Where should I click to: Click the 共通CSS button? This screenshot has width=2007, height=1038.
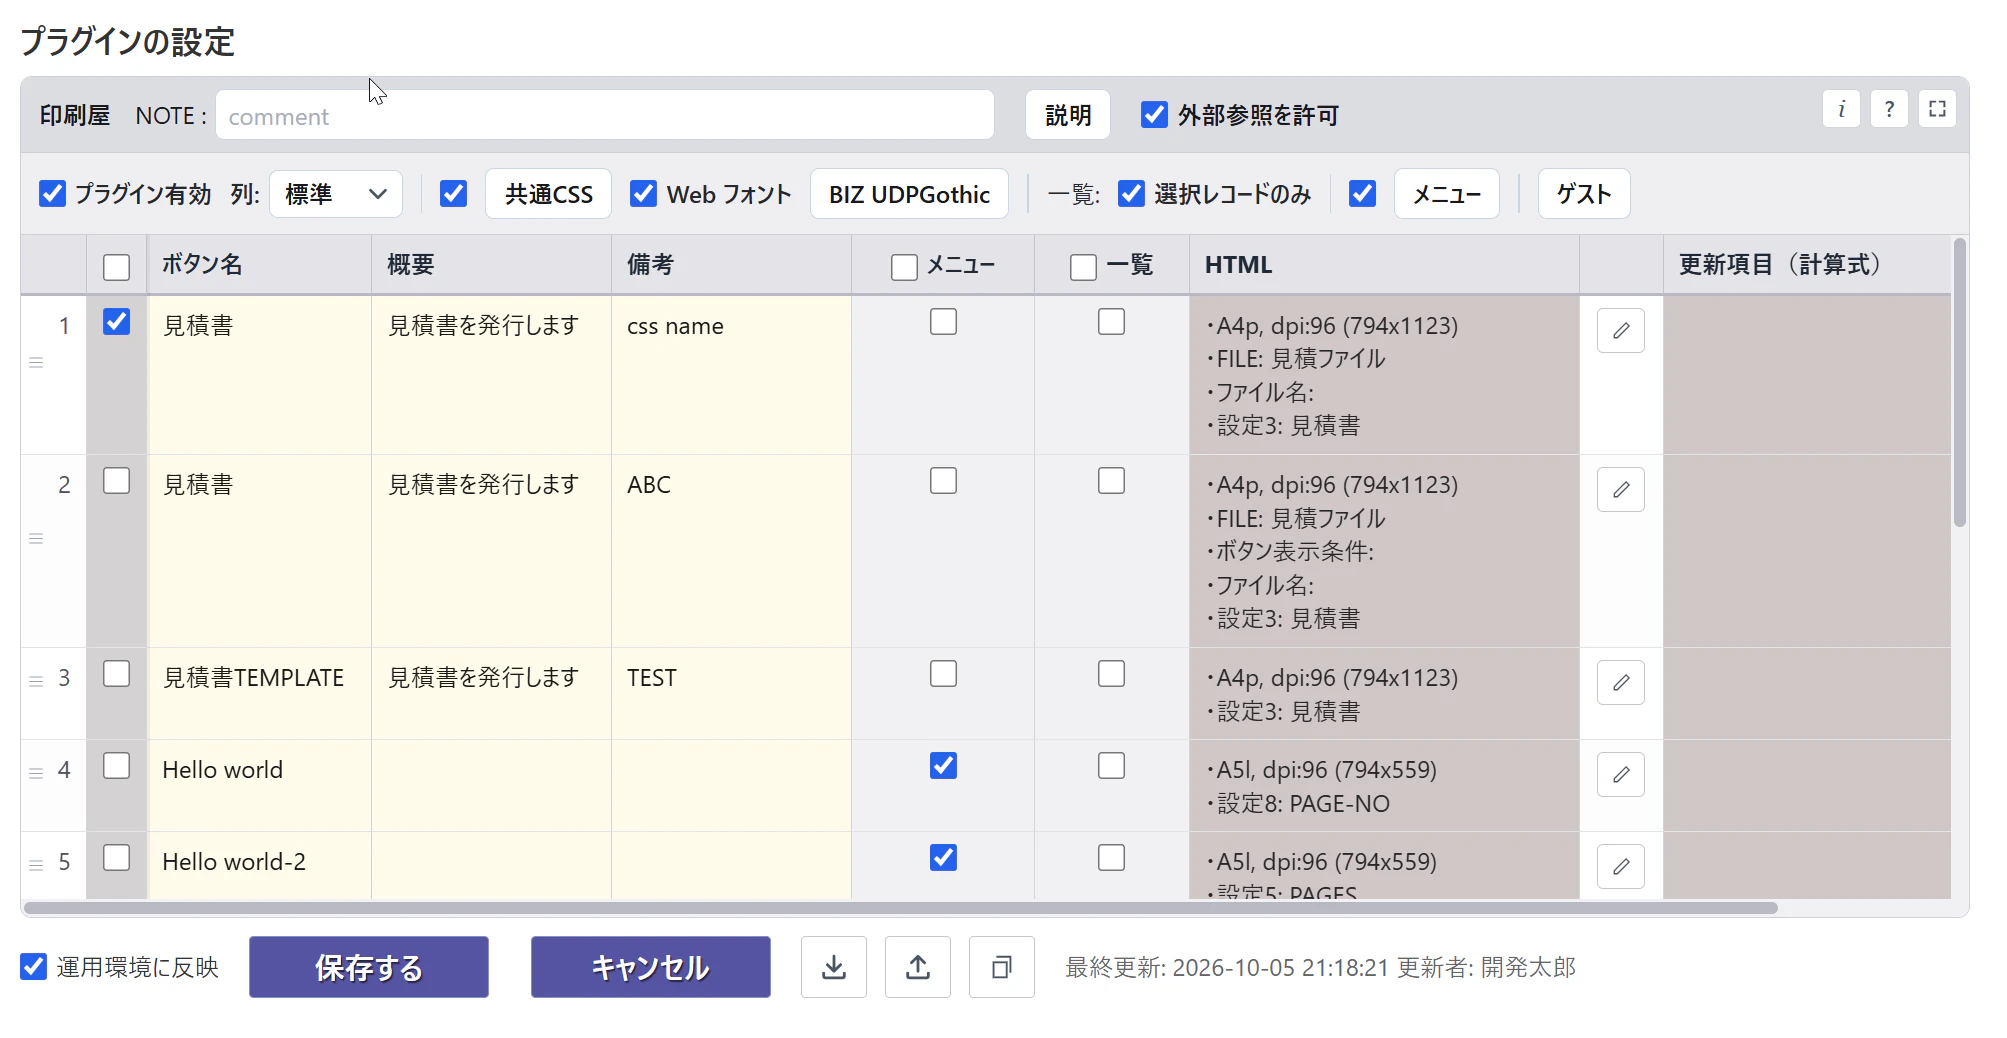click(x=548, y=193)
